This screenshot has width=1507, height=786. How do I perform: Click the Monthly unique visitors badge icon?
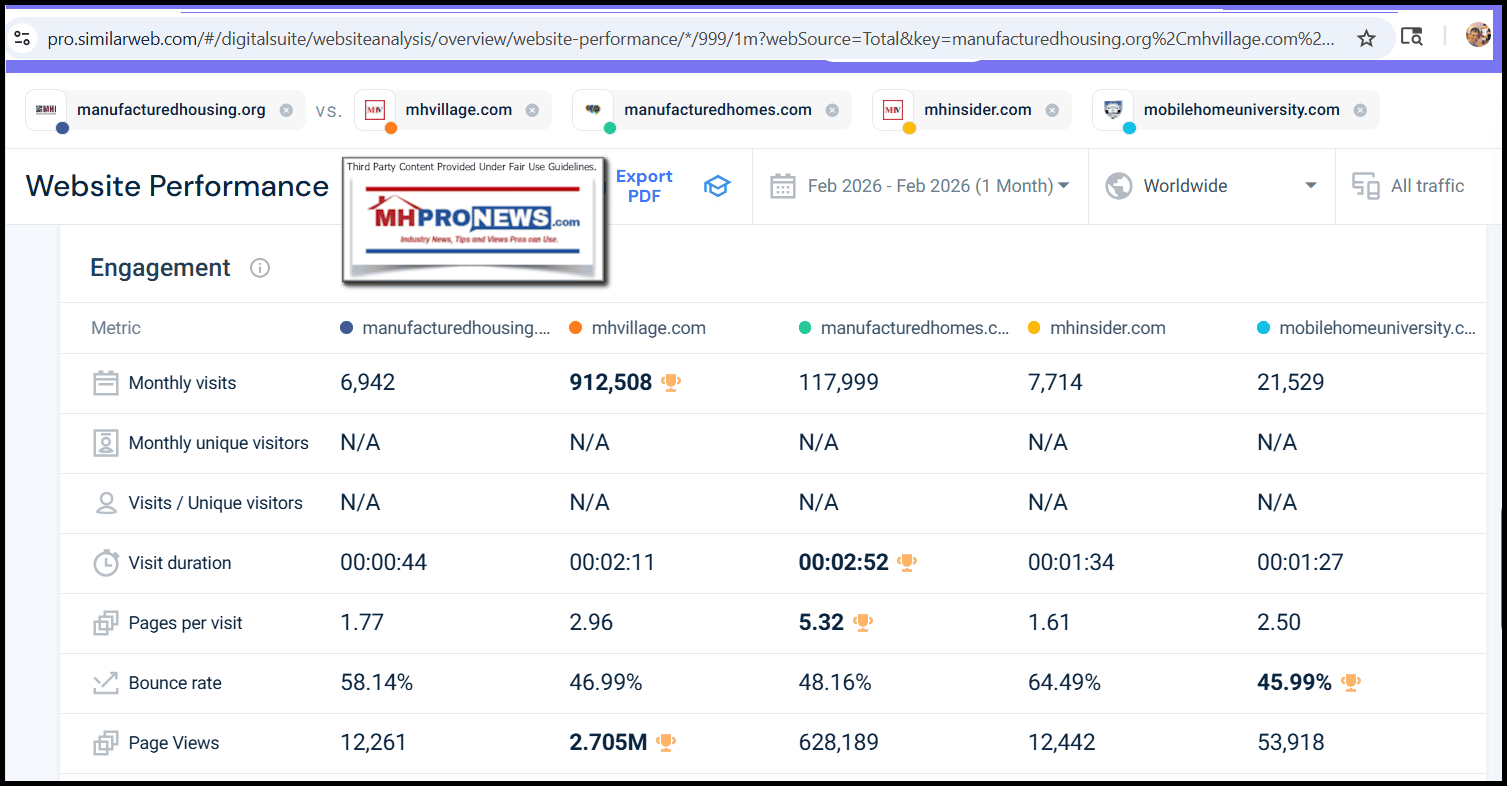105,442
